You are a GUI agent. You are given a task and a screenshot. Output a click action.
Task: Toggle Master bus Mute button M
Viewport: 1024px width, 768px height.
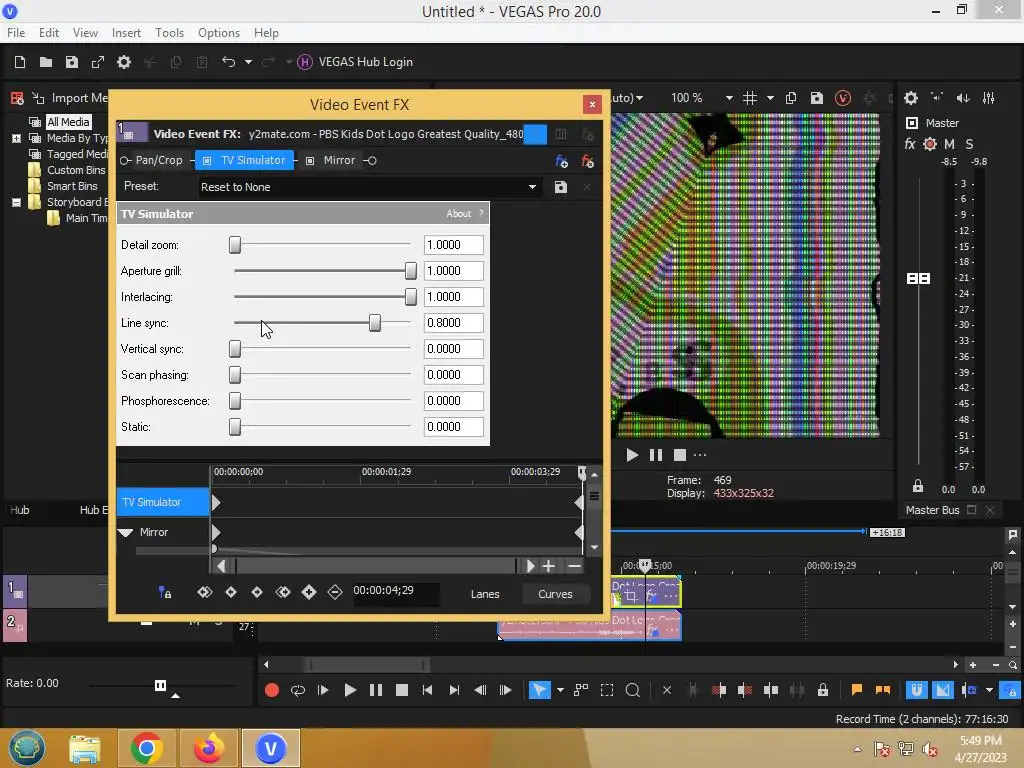[950, 144]
